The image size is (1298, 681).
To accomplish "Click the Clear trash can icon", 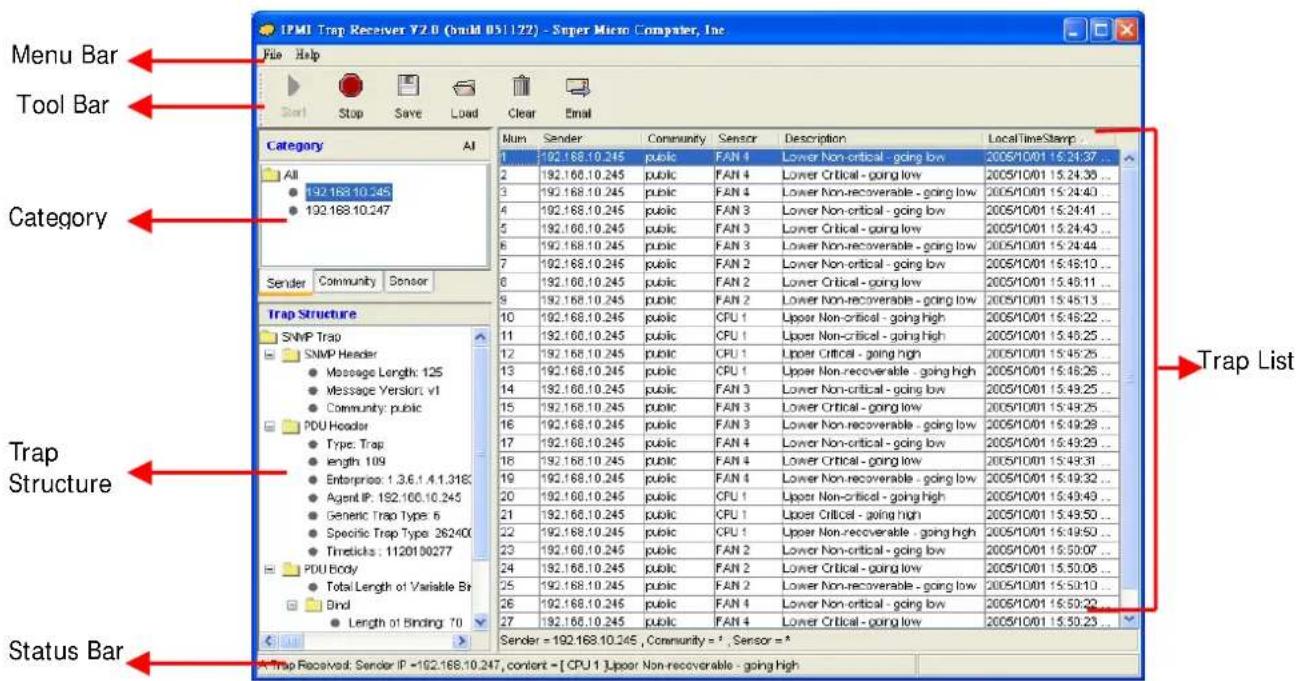I will [521, 88].
